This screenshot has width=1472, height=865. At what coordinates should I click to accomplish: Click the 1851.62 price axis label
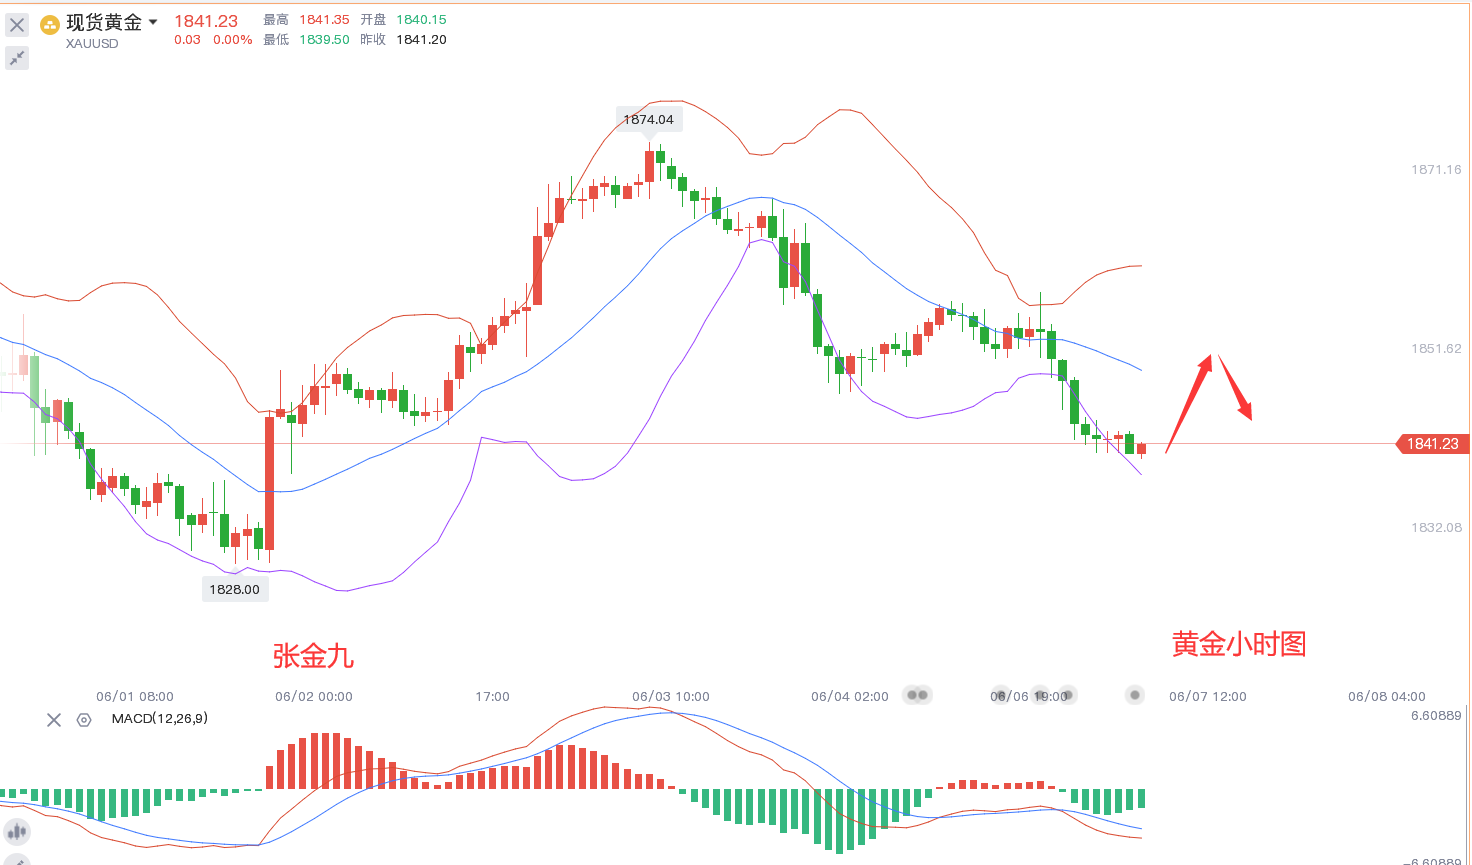[x=1436, y=349]
